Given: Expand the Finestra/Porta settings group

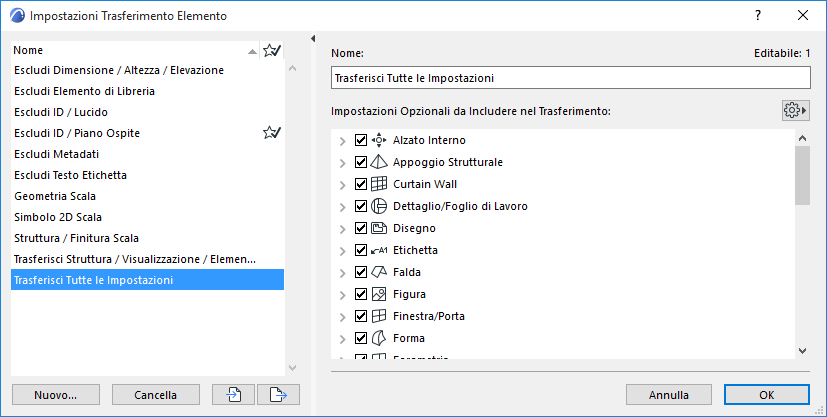Looking at the screenshot, I should click(344, 316).
